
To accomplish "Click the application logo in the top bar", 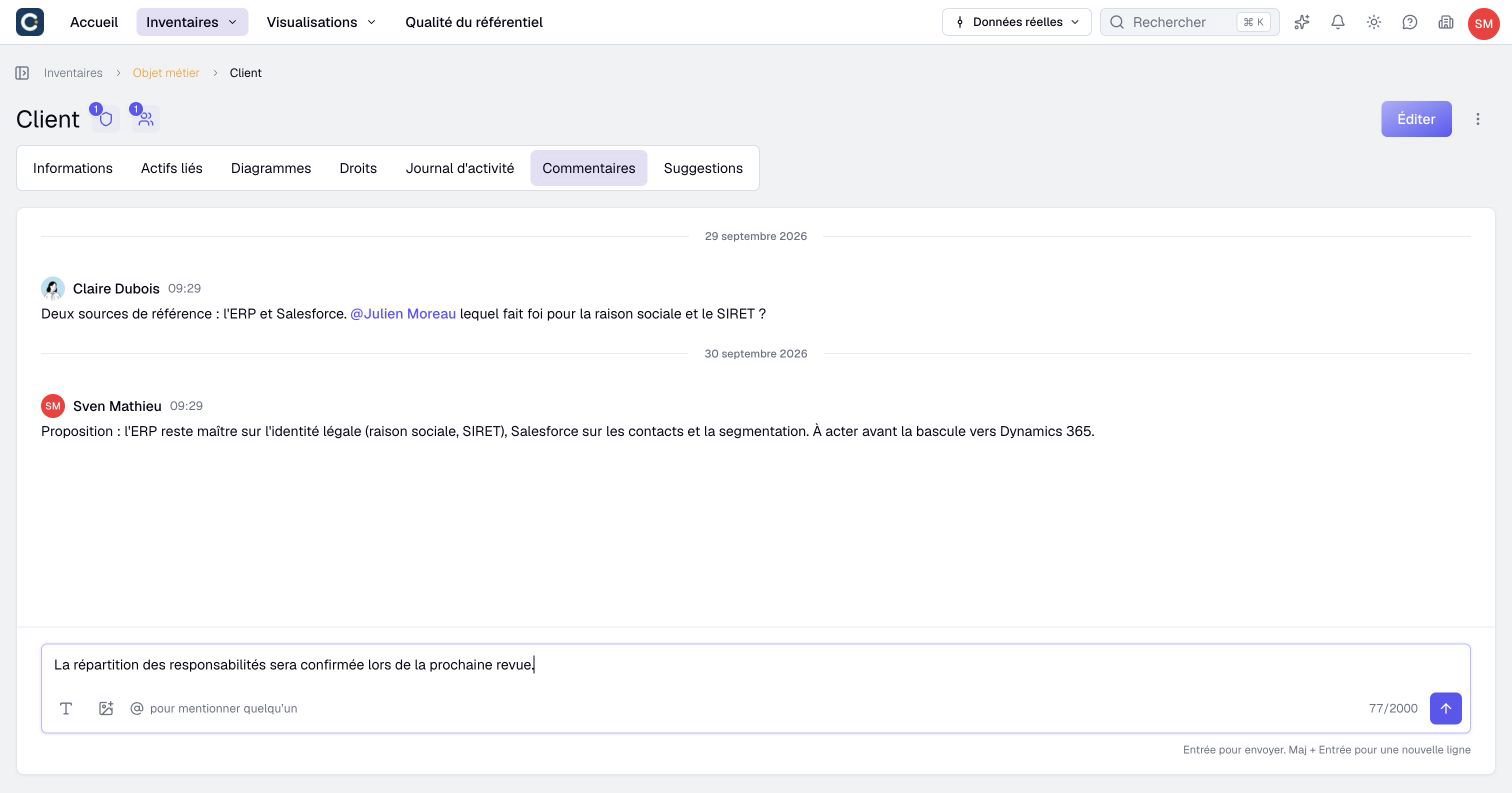I will (x=30, y=22).
